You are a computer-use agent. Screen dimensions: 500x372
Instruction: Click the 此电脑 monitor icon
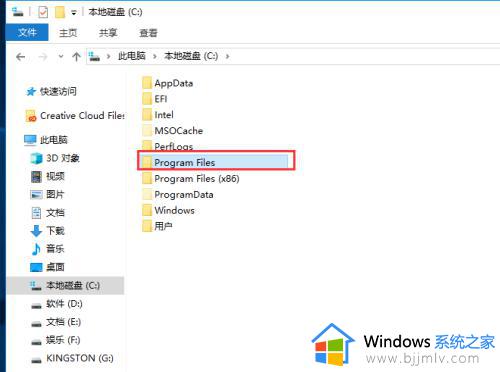(30, 140)
